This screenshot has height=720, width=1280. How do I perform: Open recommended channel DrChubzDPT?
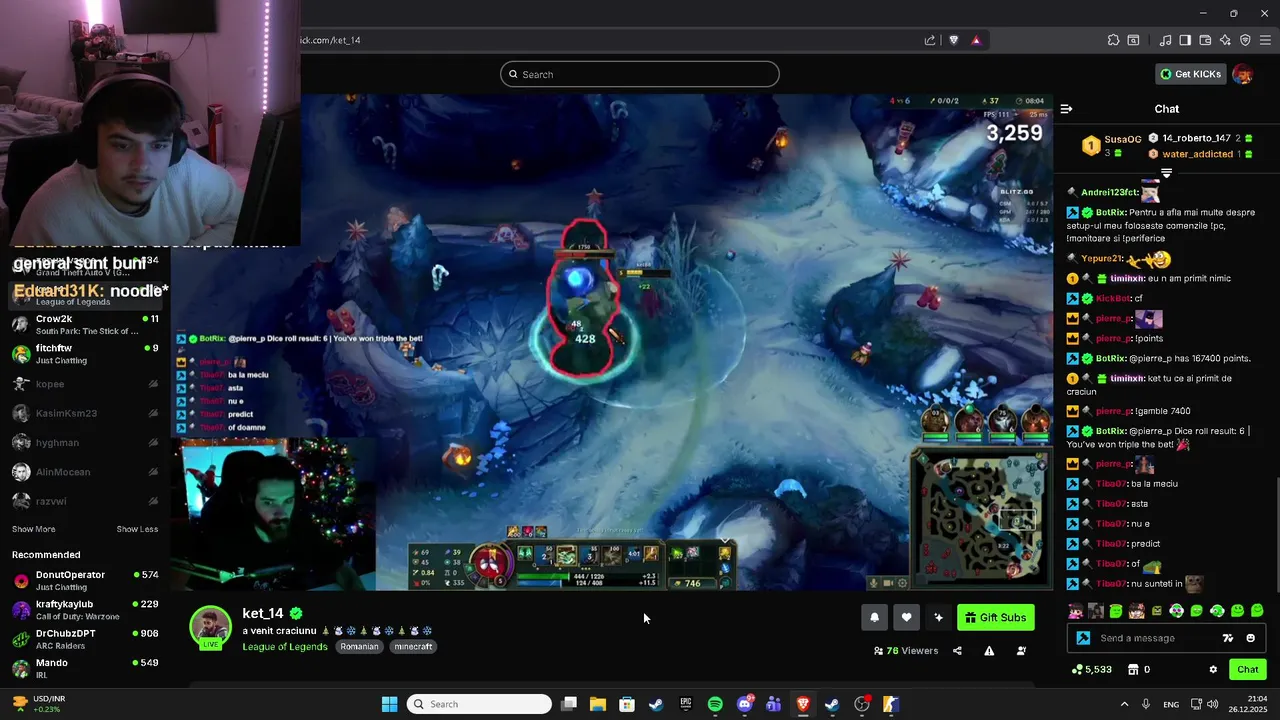pyautogui.click(x=85, y=639)
